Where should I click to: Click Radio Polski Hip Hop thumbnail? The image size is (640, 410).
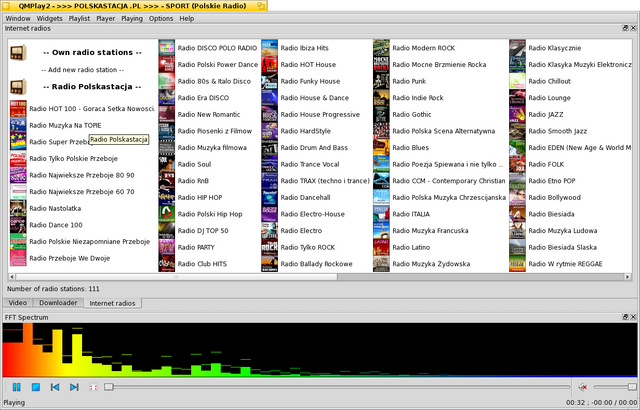[167, 214]
